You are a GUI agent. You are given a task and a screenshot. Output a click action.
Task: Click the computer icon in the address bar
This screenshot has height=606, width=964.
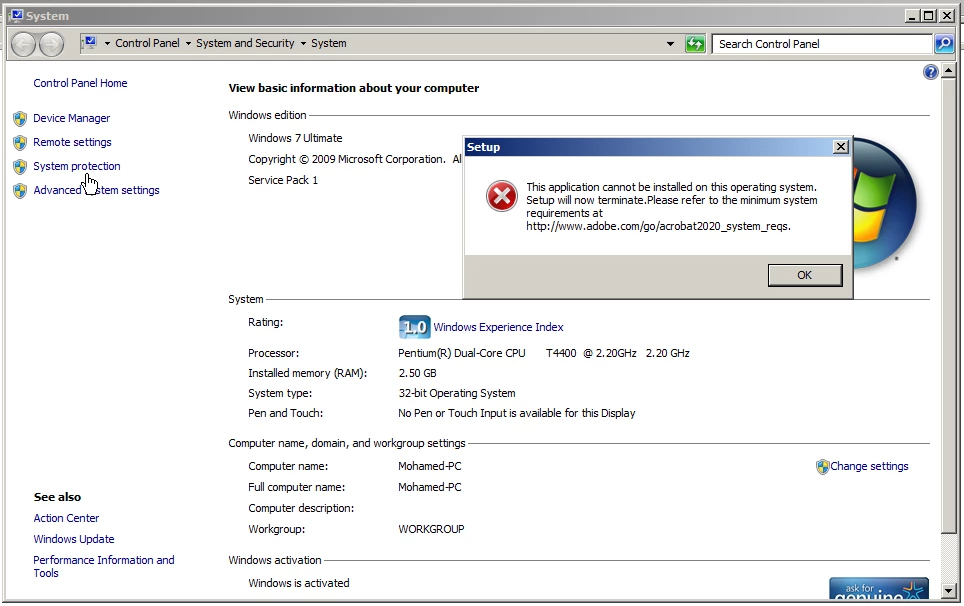90,42
